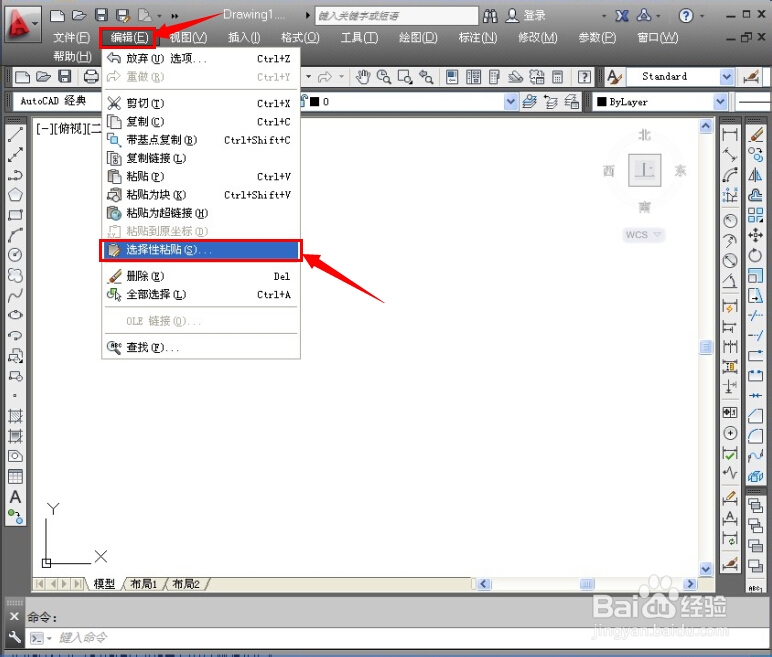Select the Hatch tool
The image size is (772, 657).
click(15, 416)
